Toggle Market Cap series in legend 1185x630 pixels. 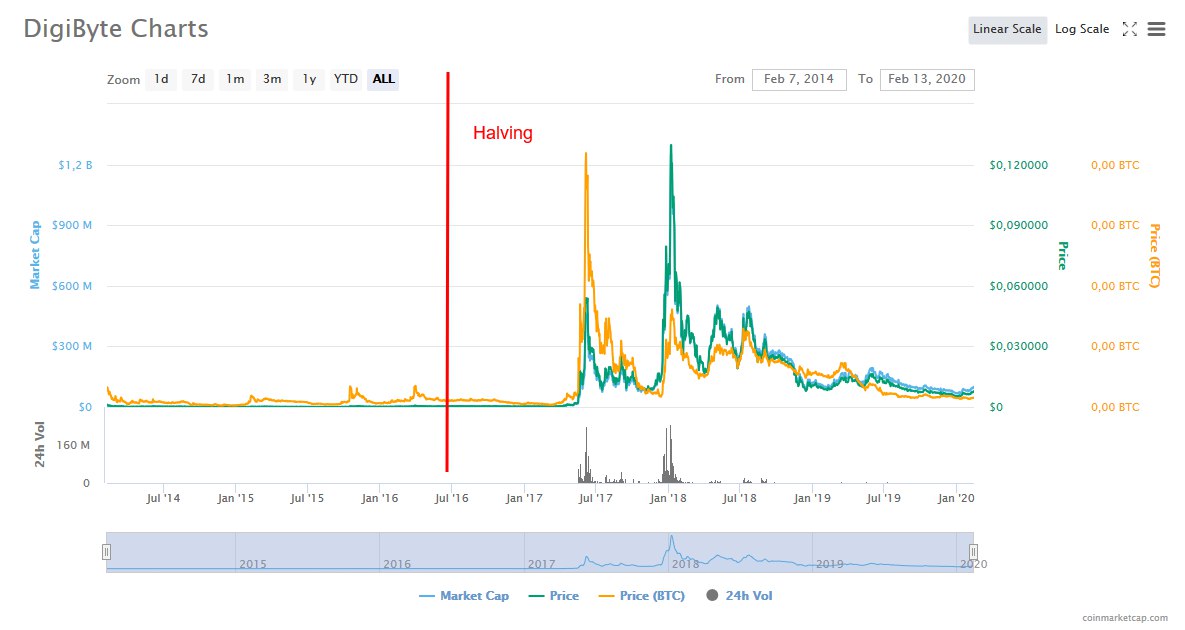coord(464,596)
